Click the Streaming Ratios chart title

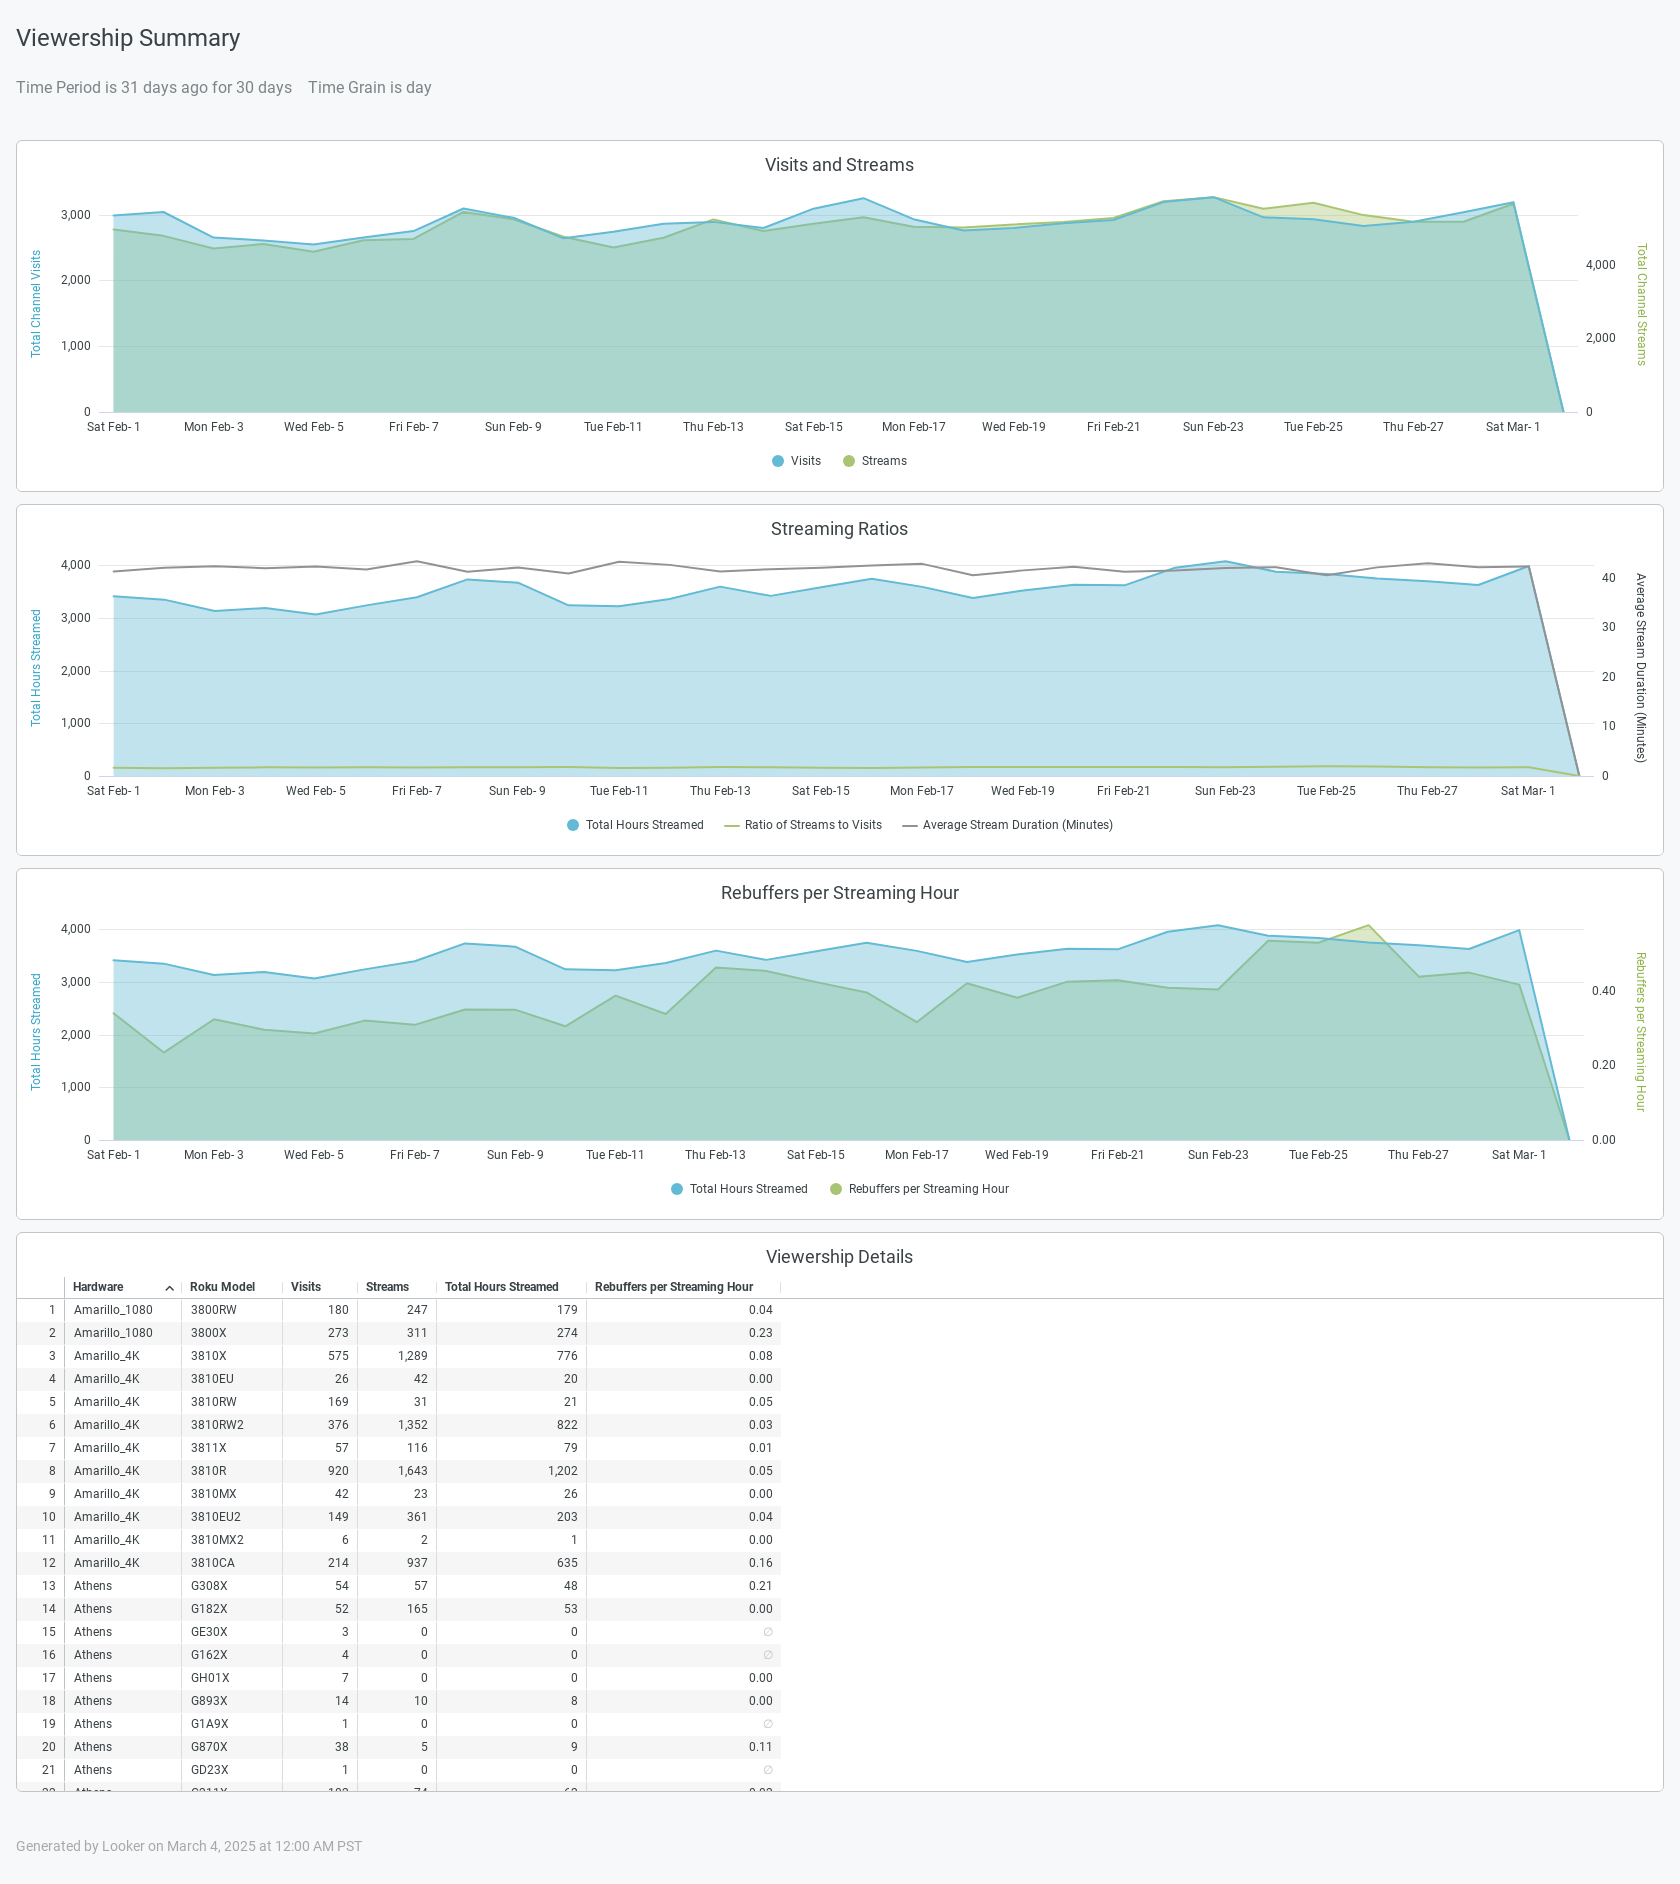pyautogui.click(x=839, y=529)
